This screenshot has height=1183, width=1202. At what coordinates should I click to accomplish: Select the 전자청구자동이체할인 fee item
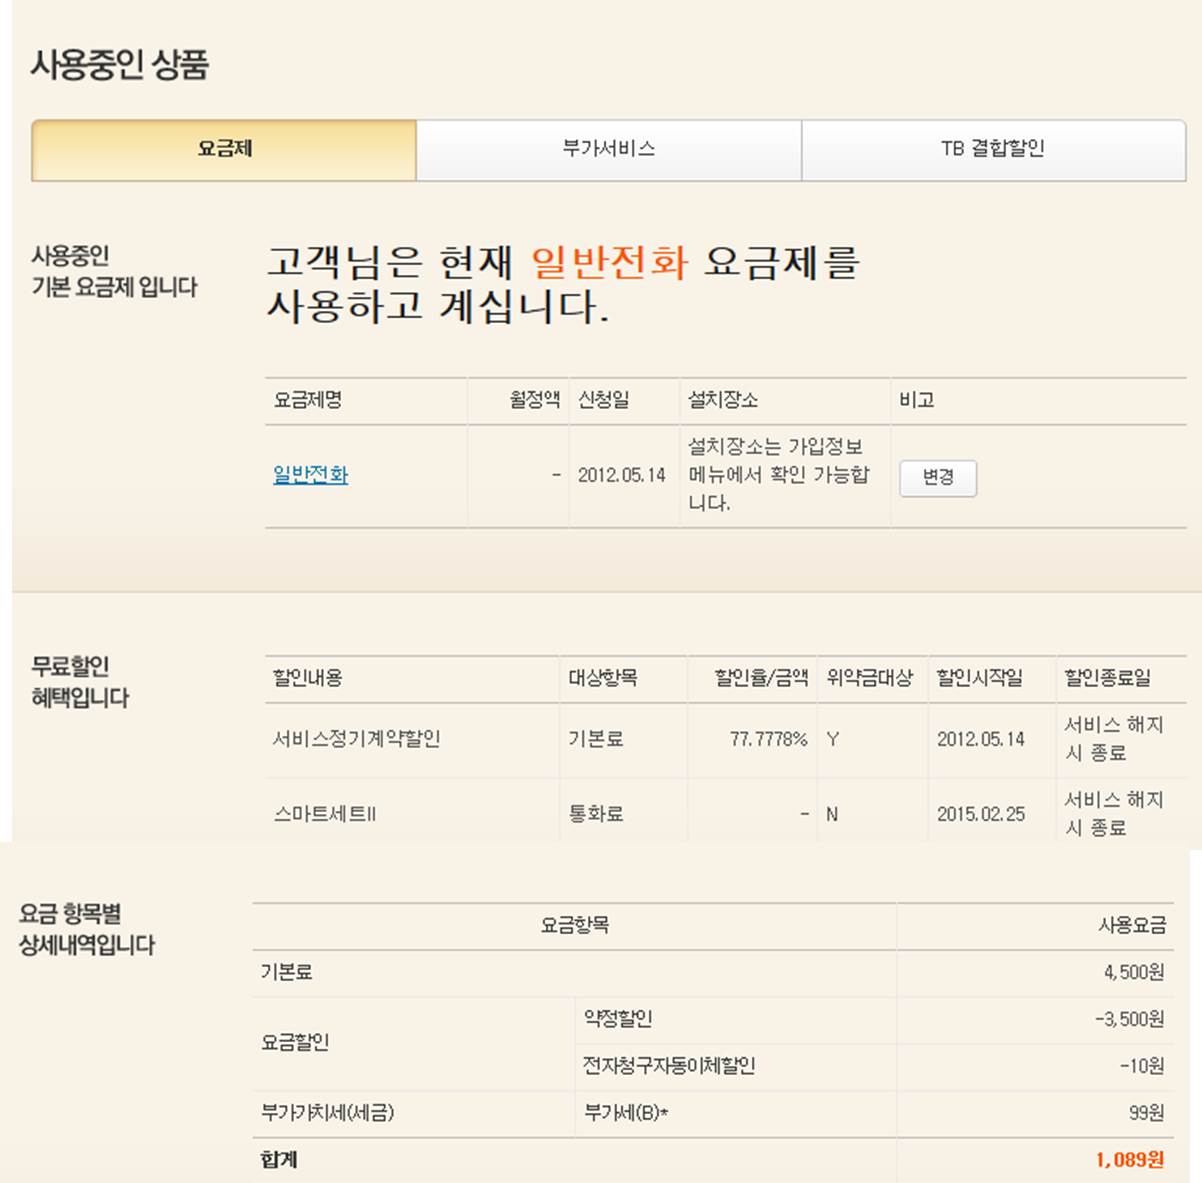(669, 1066)
